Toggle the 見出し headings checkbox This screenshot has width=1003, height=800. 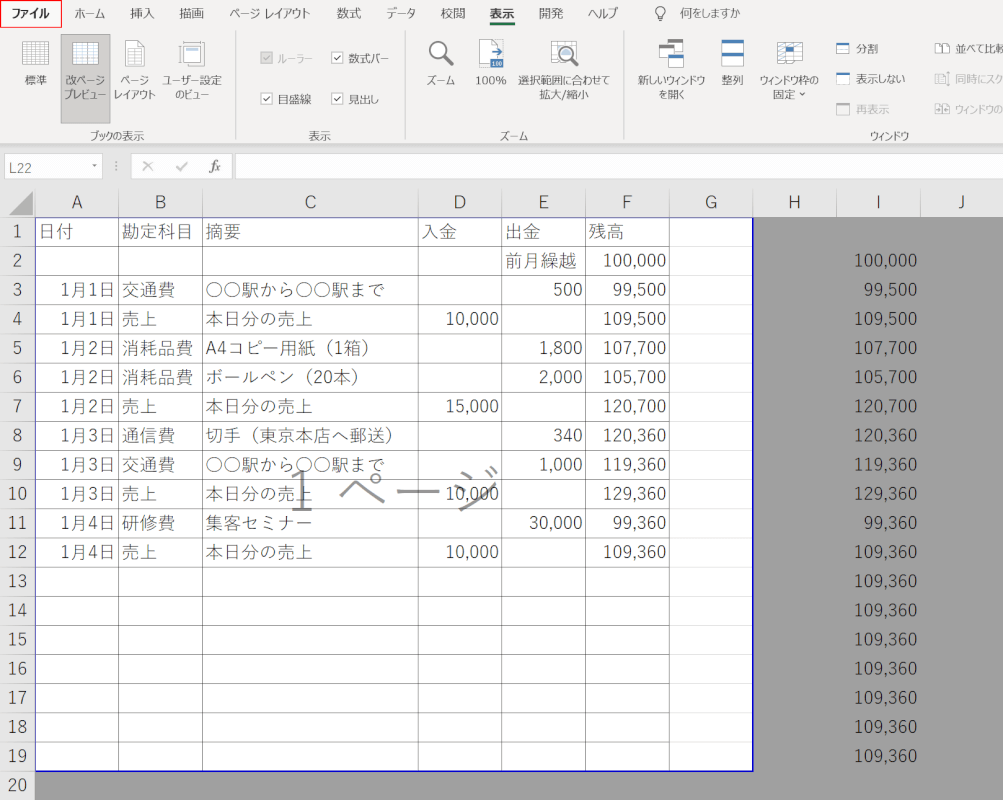click(x=338, y=99)
